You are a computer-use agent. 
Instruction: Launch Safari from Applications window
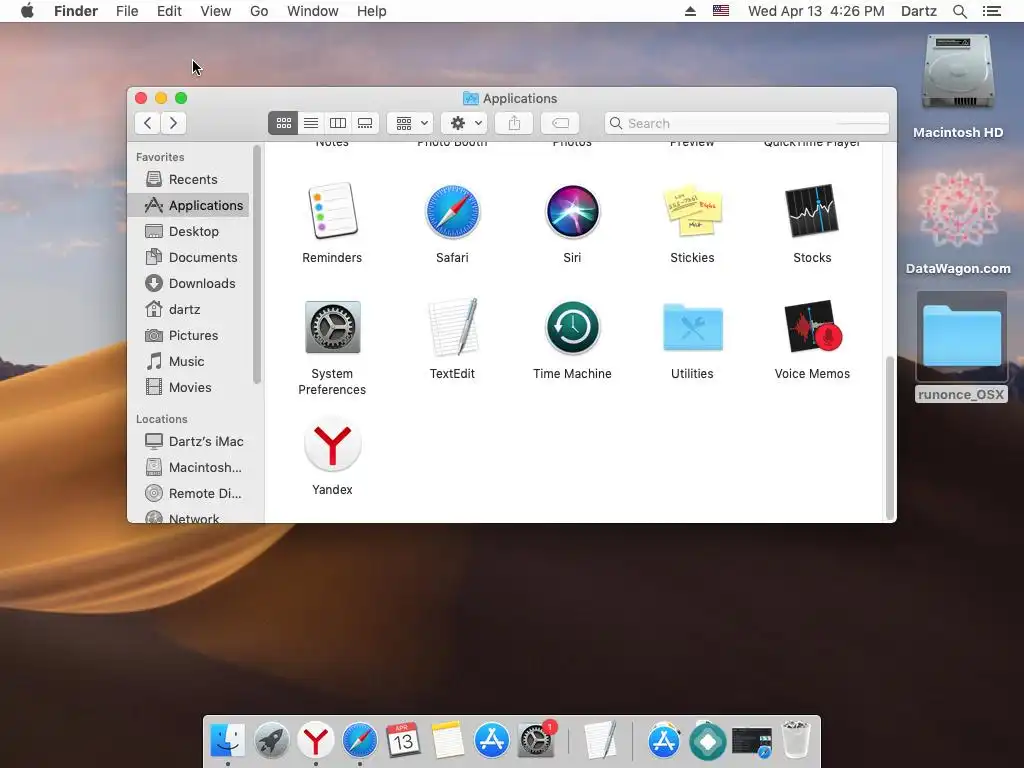coord(452,211)
